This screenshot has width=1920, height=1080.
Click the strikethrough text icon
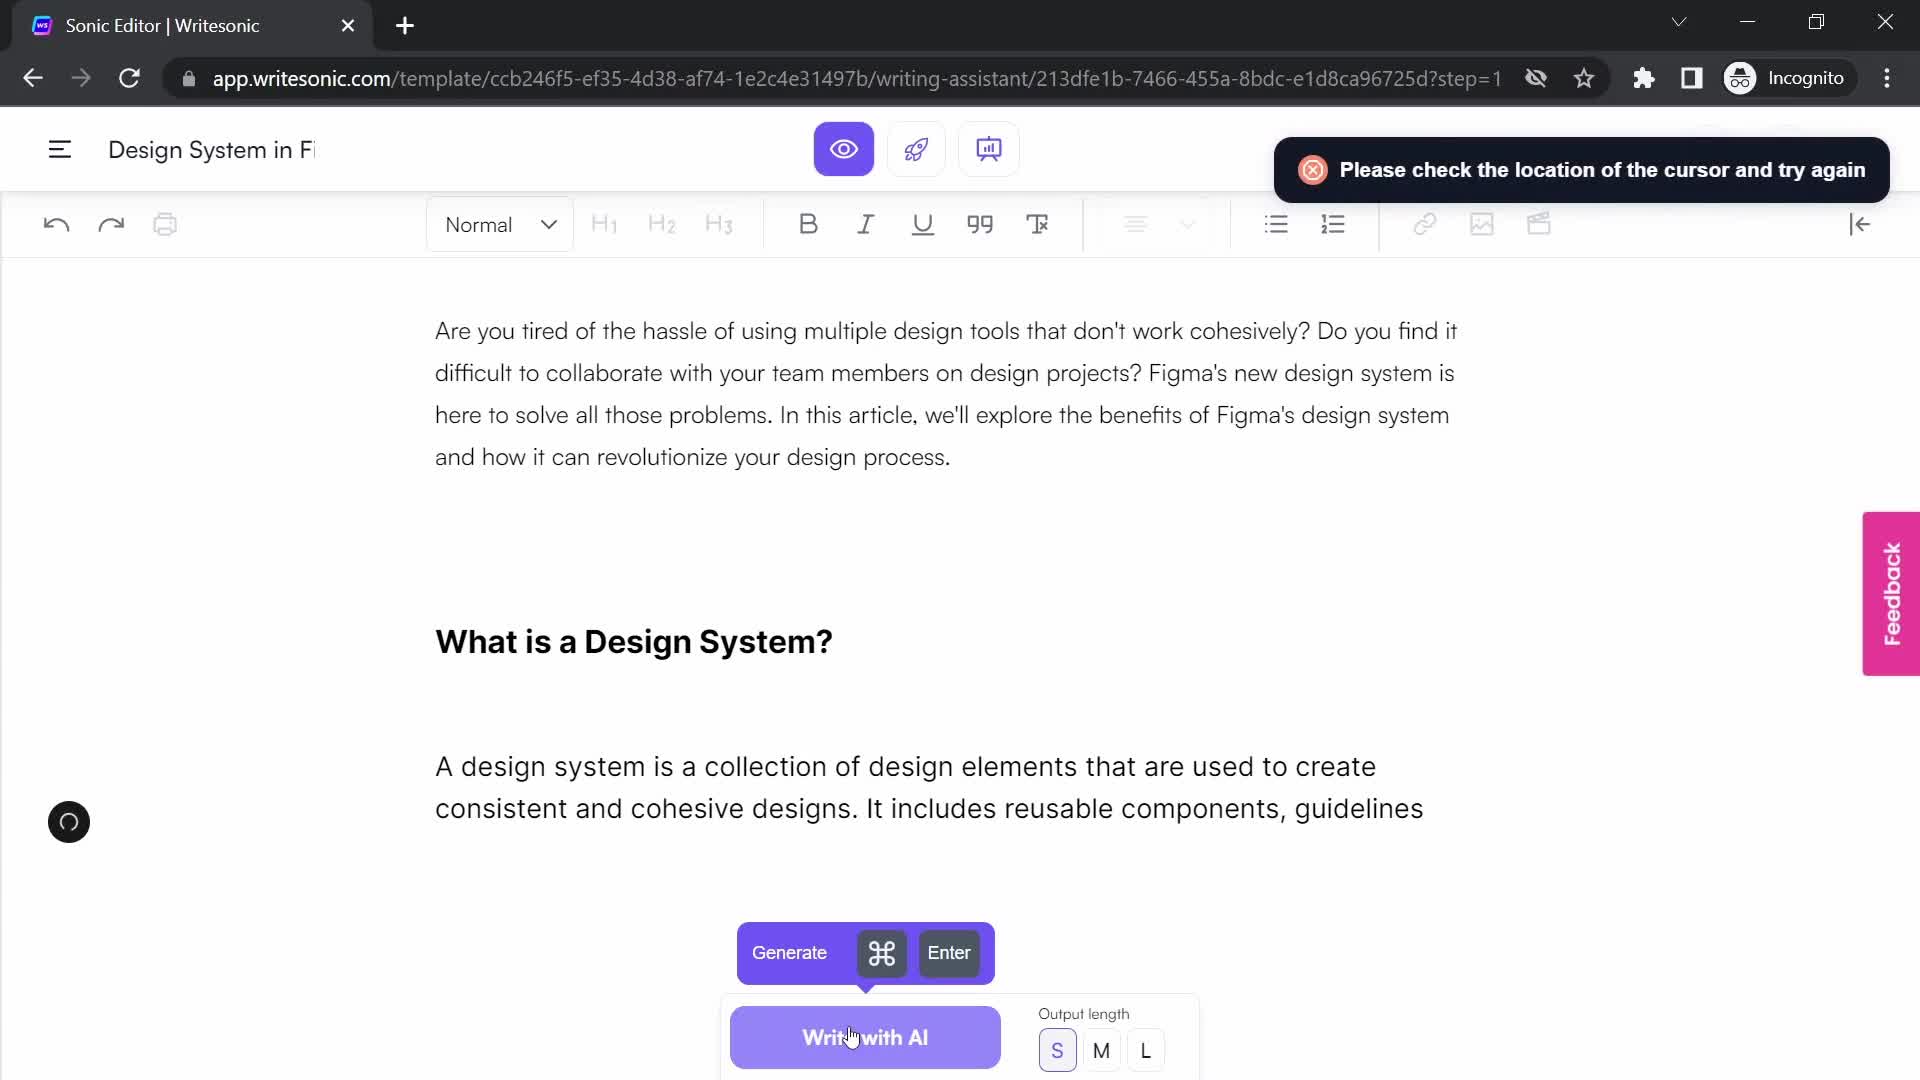(1040, 224)
